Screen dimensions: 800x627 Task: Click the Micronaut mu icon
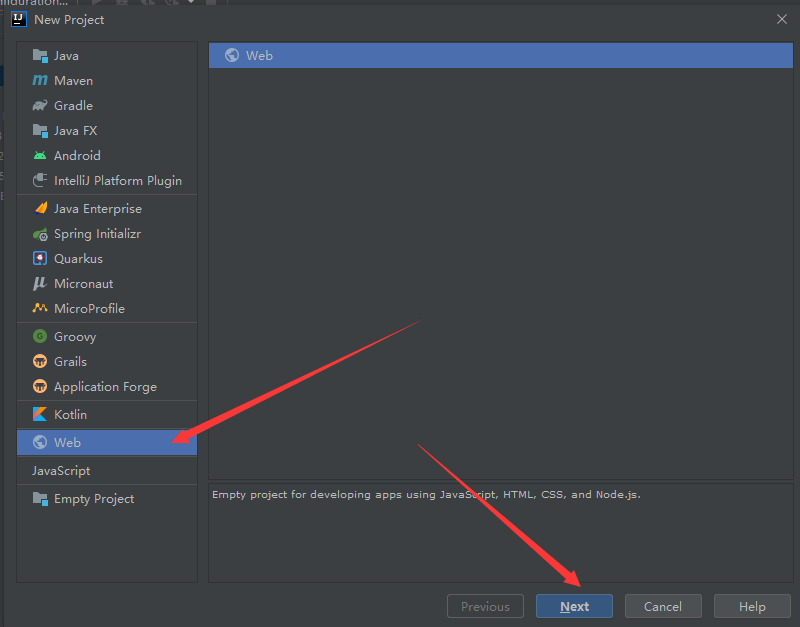click(x=39, y=284)
